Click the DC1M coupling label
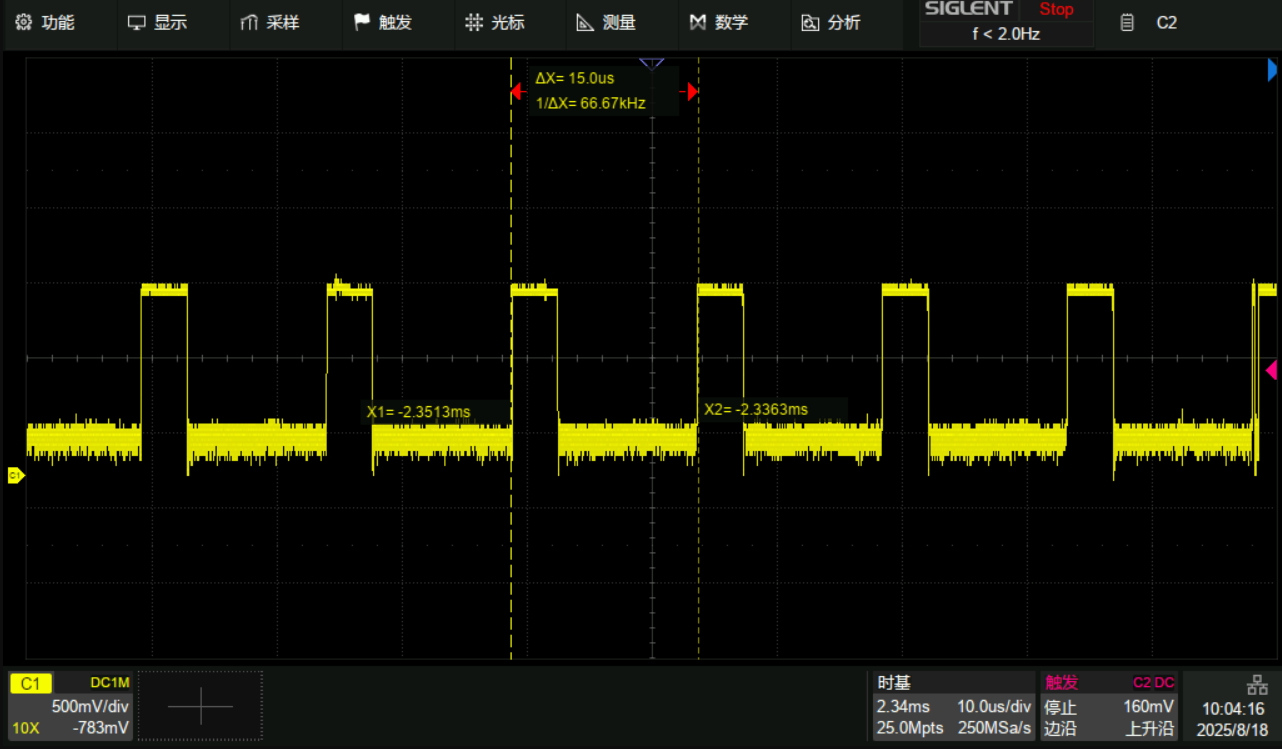Viewport: 1282px width, 749px height. pyautogui.click(x=110, y=683)
